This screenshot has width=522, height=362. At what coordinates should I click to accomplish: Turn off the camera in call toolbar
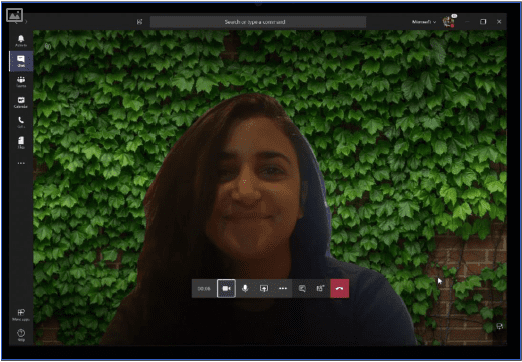point(226,288)
